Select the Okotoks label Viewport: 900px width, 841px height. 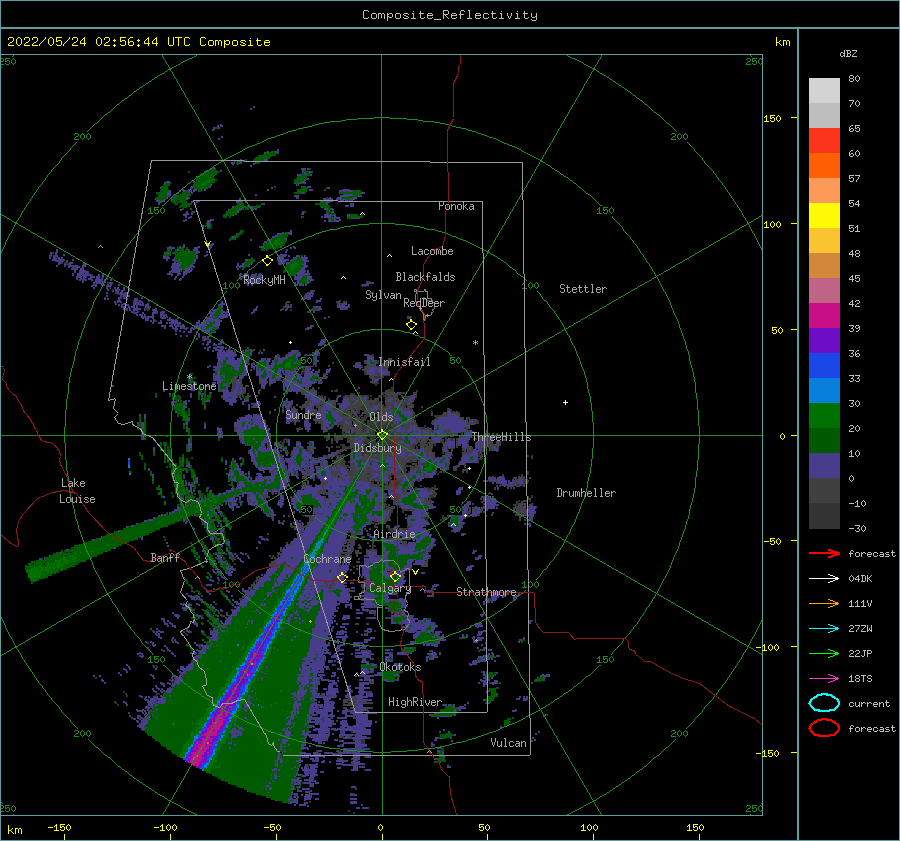click(x=400, y=666)
